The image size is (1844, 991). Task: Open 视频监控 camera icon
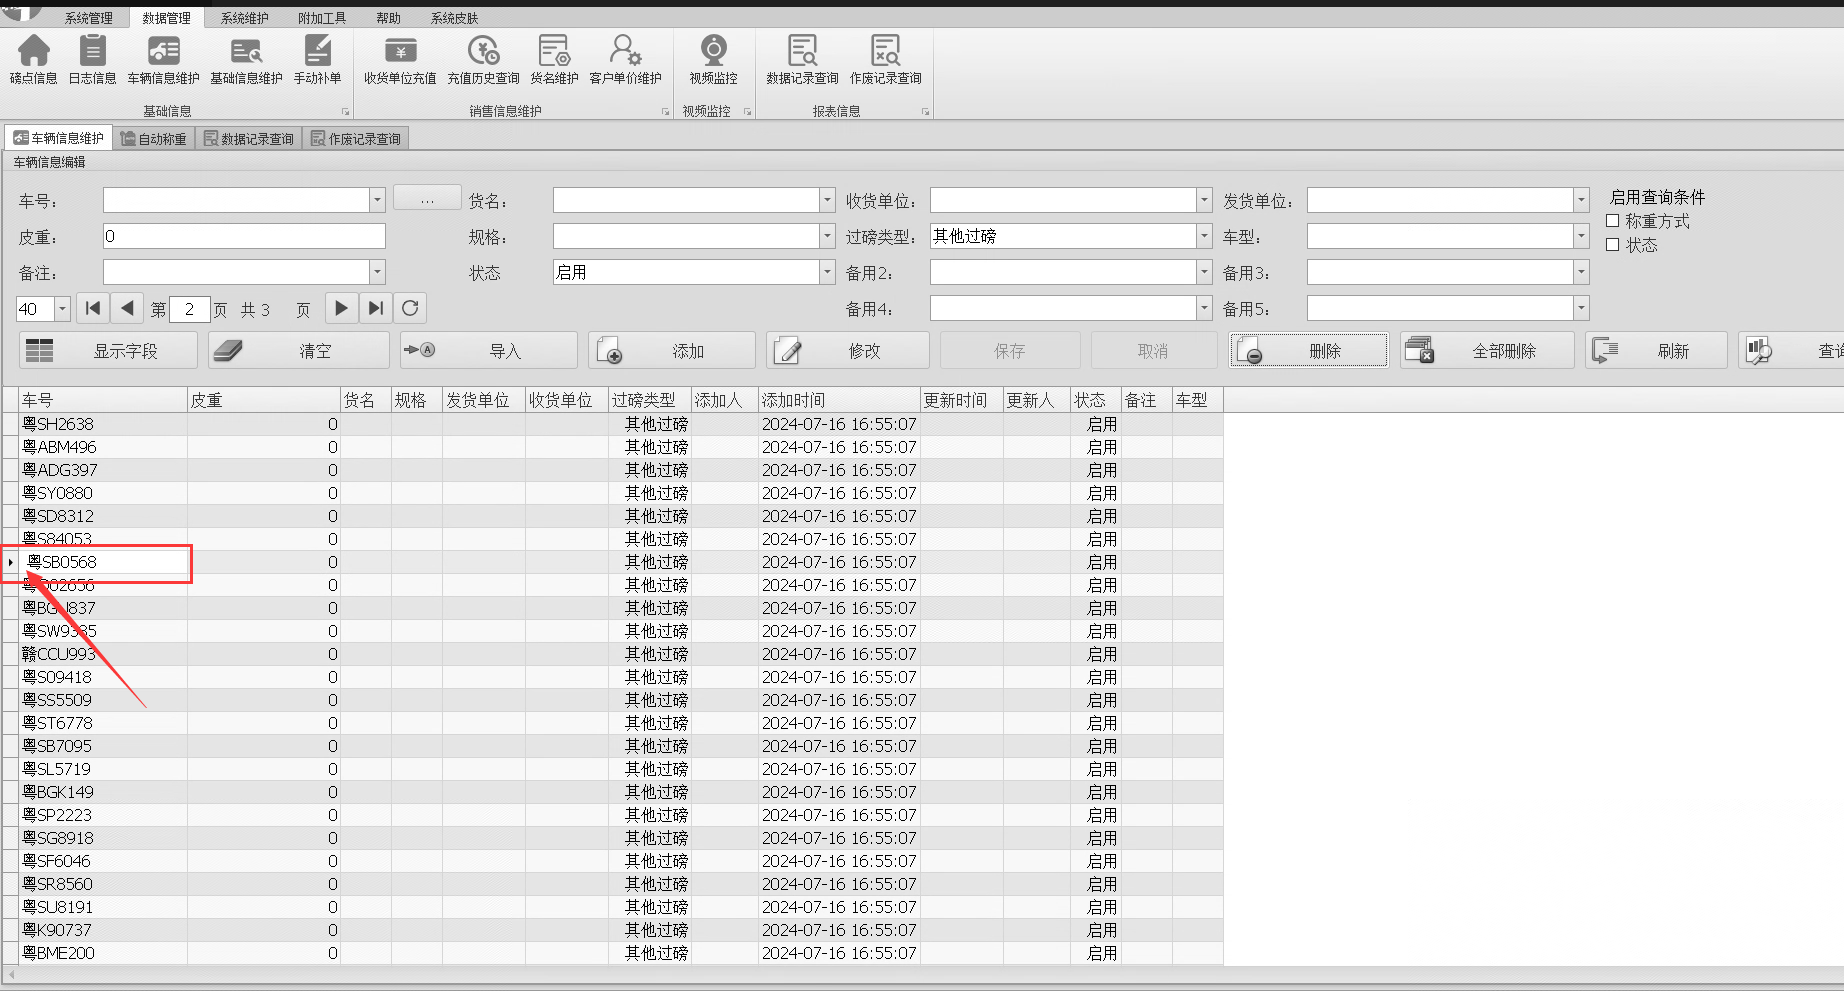pos(713,60)
